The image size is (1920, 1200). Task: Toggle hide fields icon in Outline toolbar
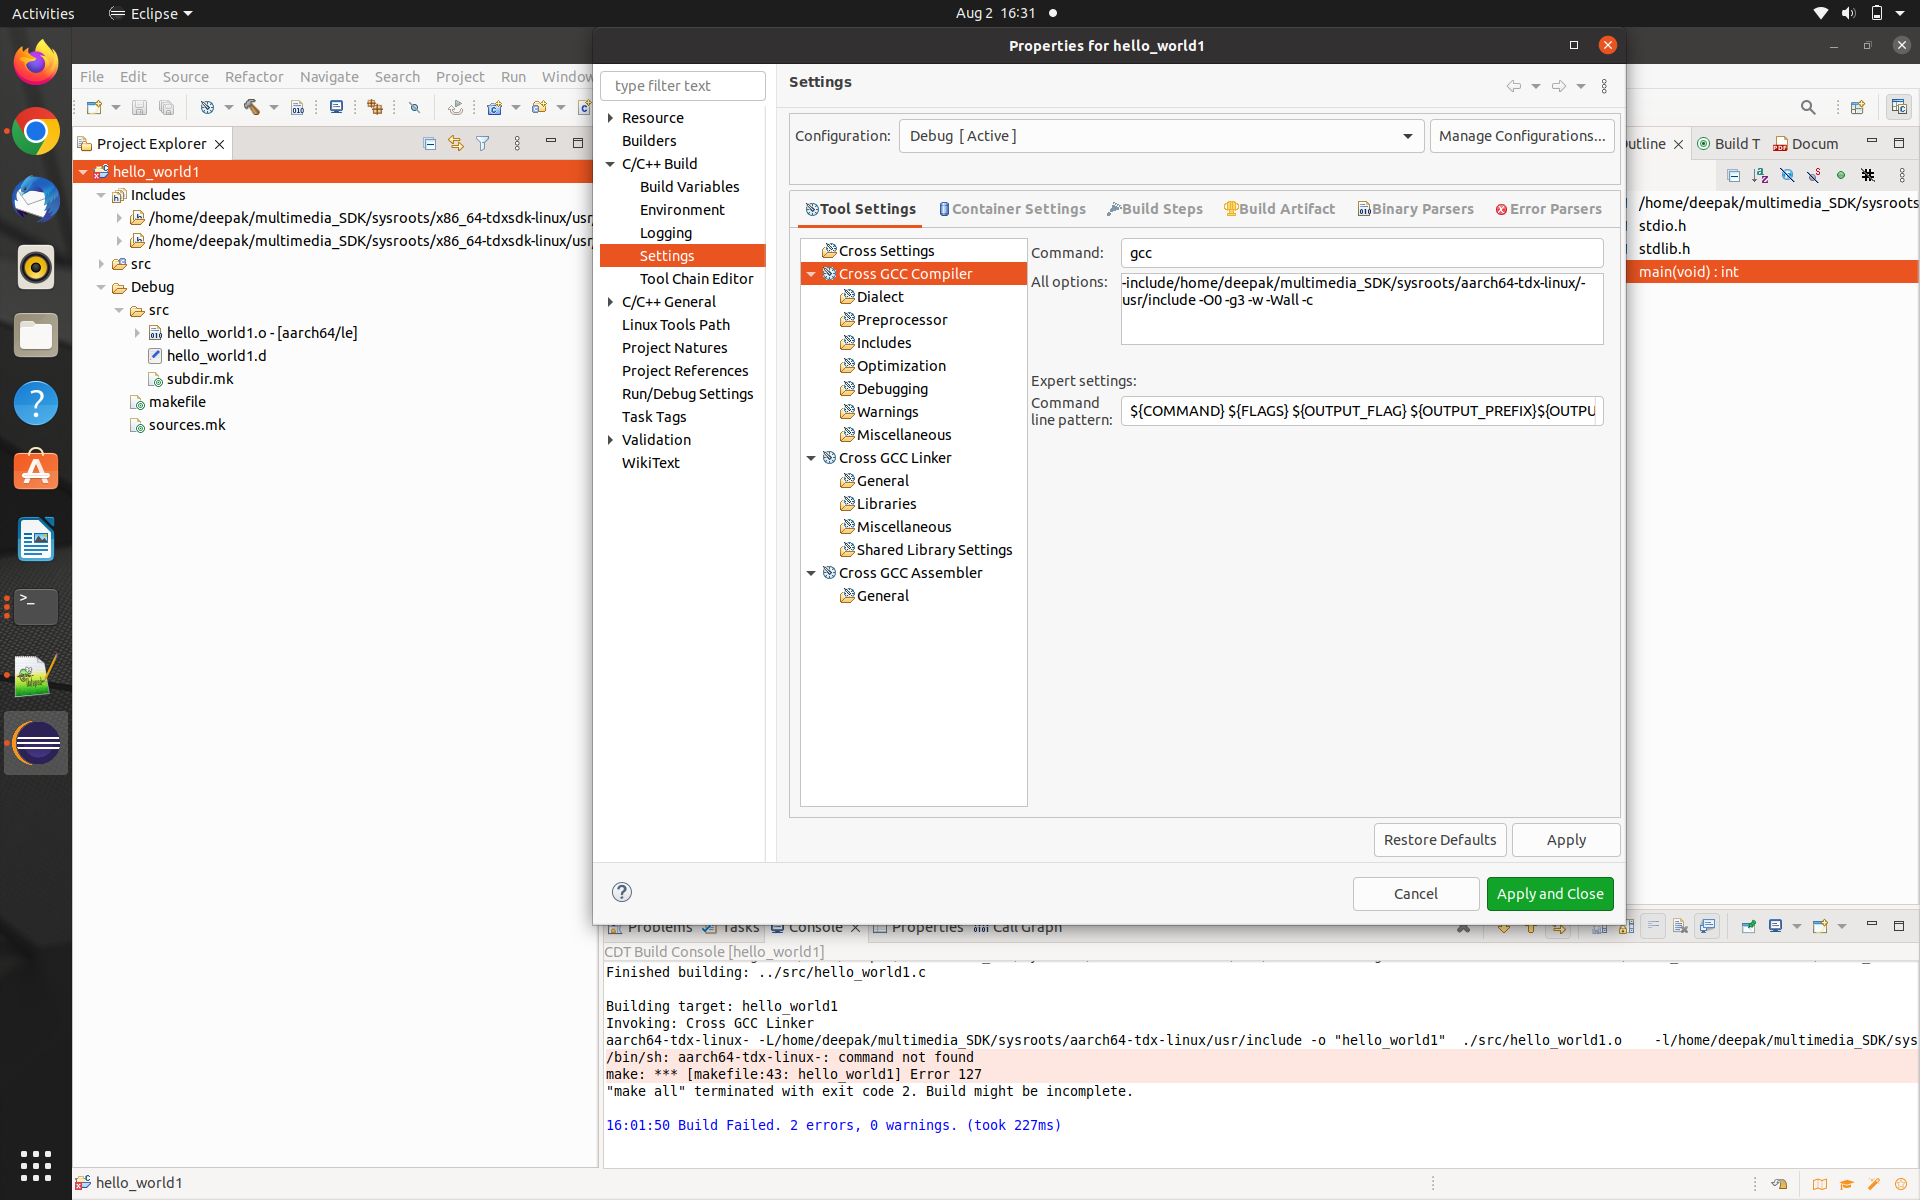(x=1787, y=175)
